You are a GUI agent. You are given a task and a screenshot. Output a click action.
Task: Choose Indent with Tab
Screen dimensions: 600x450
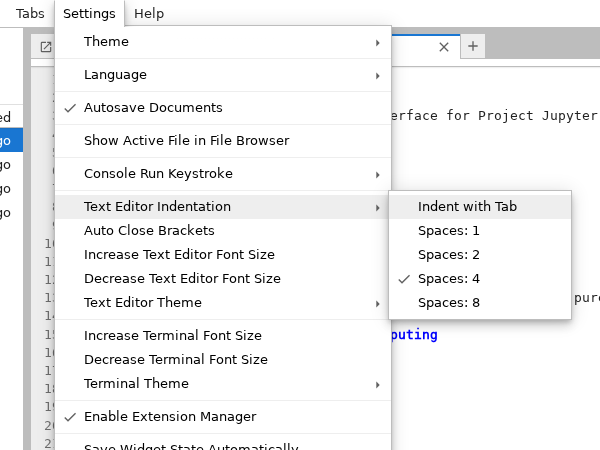(x=480, y=207)
